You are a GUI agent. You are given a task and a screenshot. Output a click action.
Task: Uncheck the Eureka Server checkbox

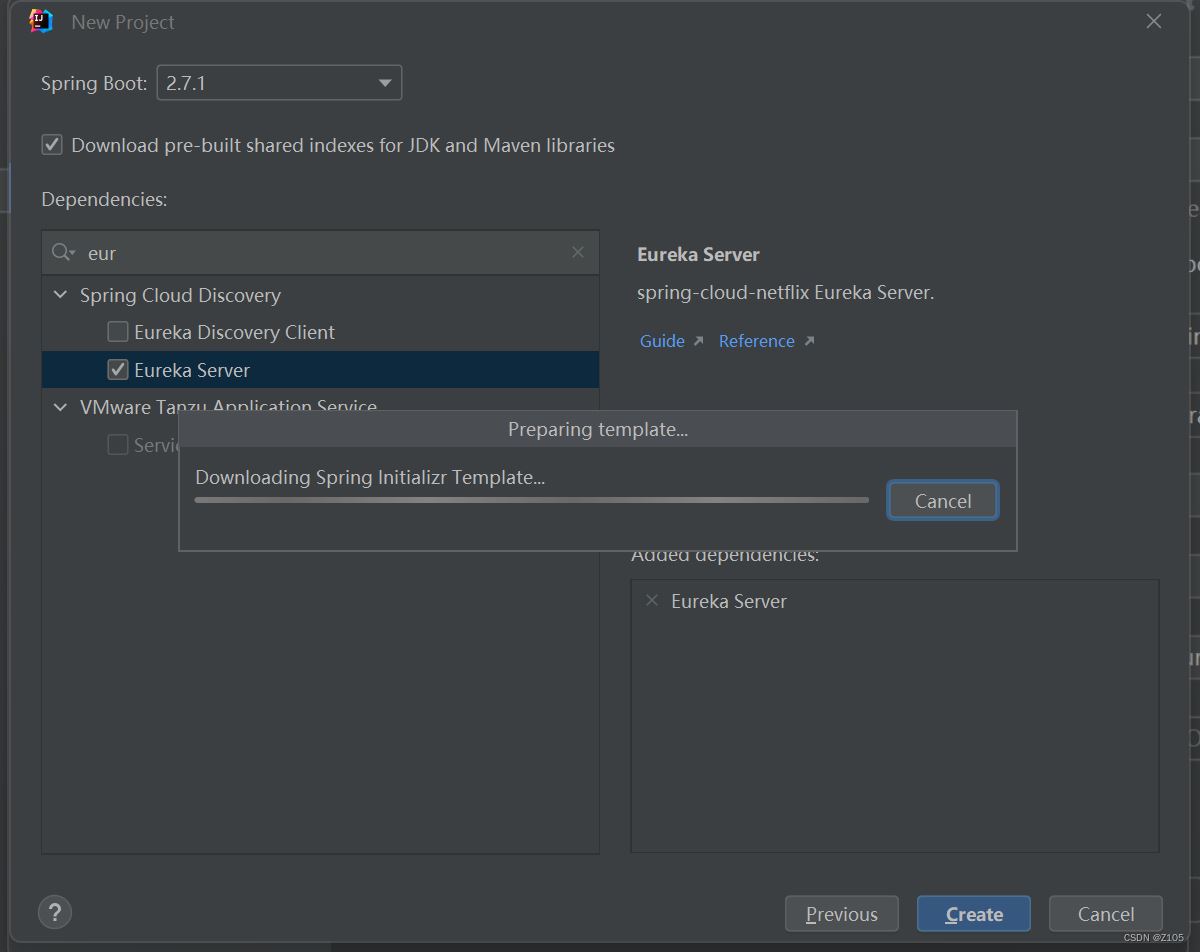click(118, 369)
